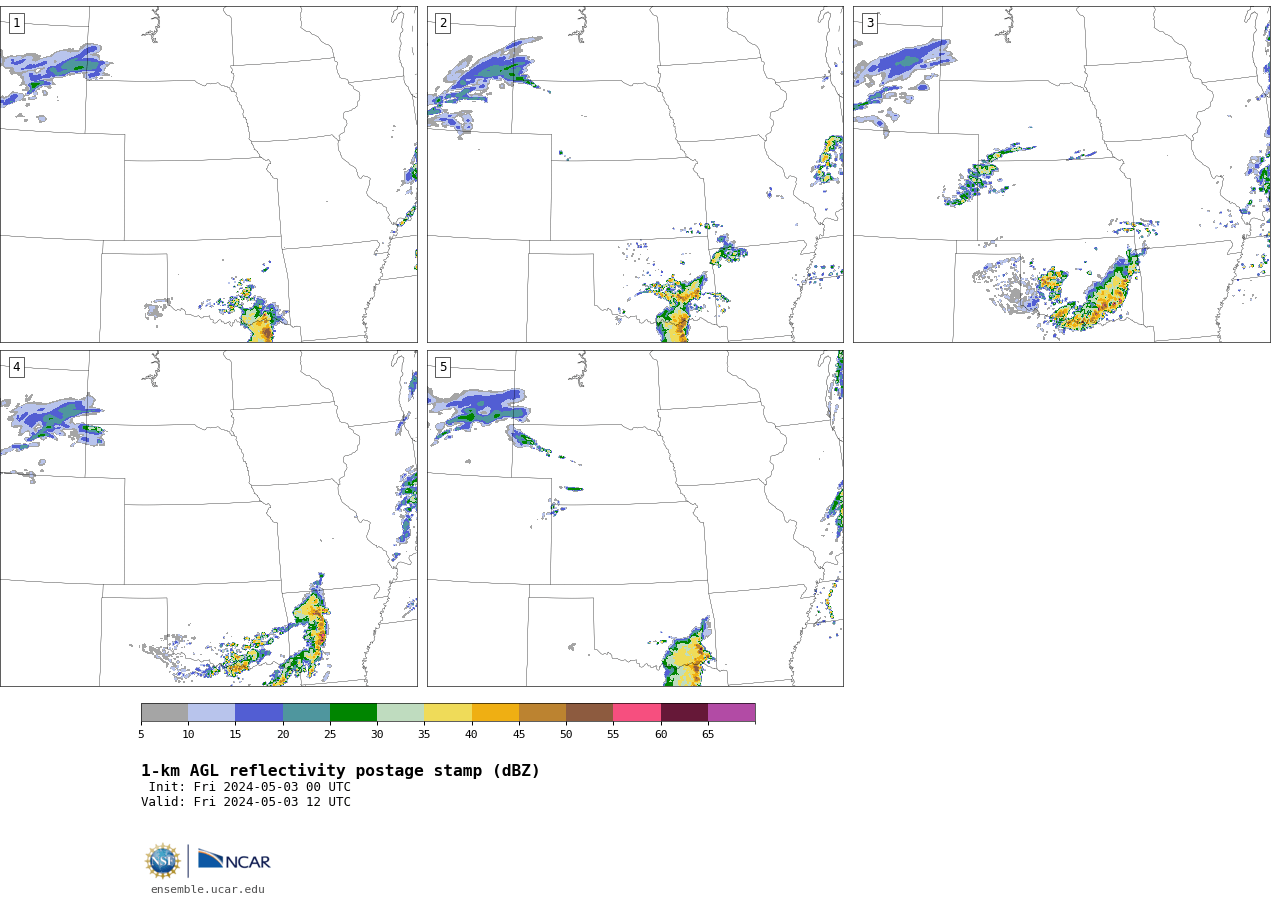The width and height of the screenshot is (1280, 901).
Task: Click the NSF logo icon
Action: (x=163, y=861)
